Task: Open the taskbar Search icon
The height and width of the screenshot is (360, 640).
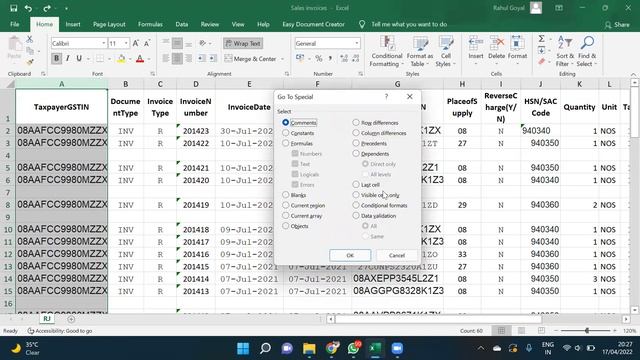Action: click(265, 349)
